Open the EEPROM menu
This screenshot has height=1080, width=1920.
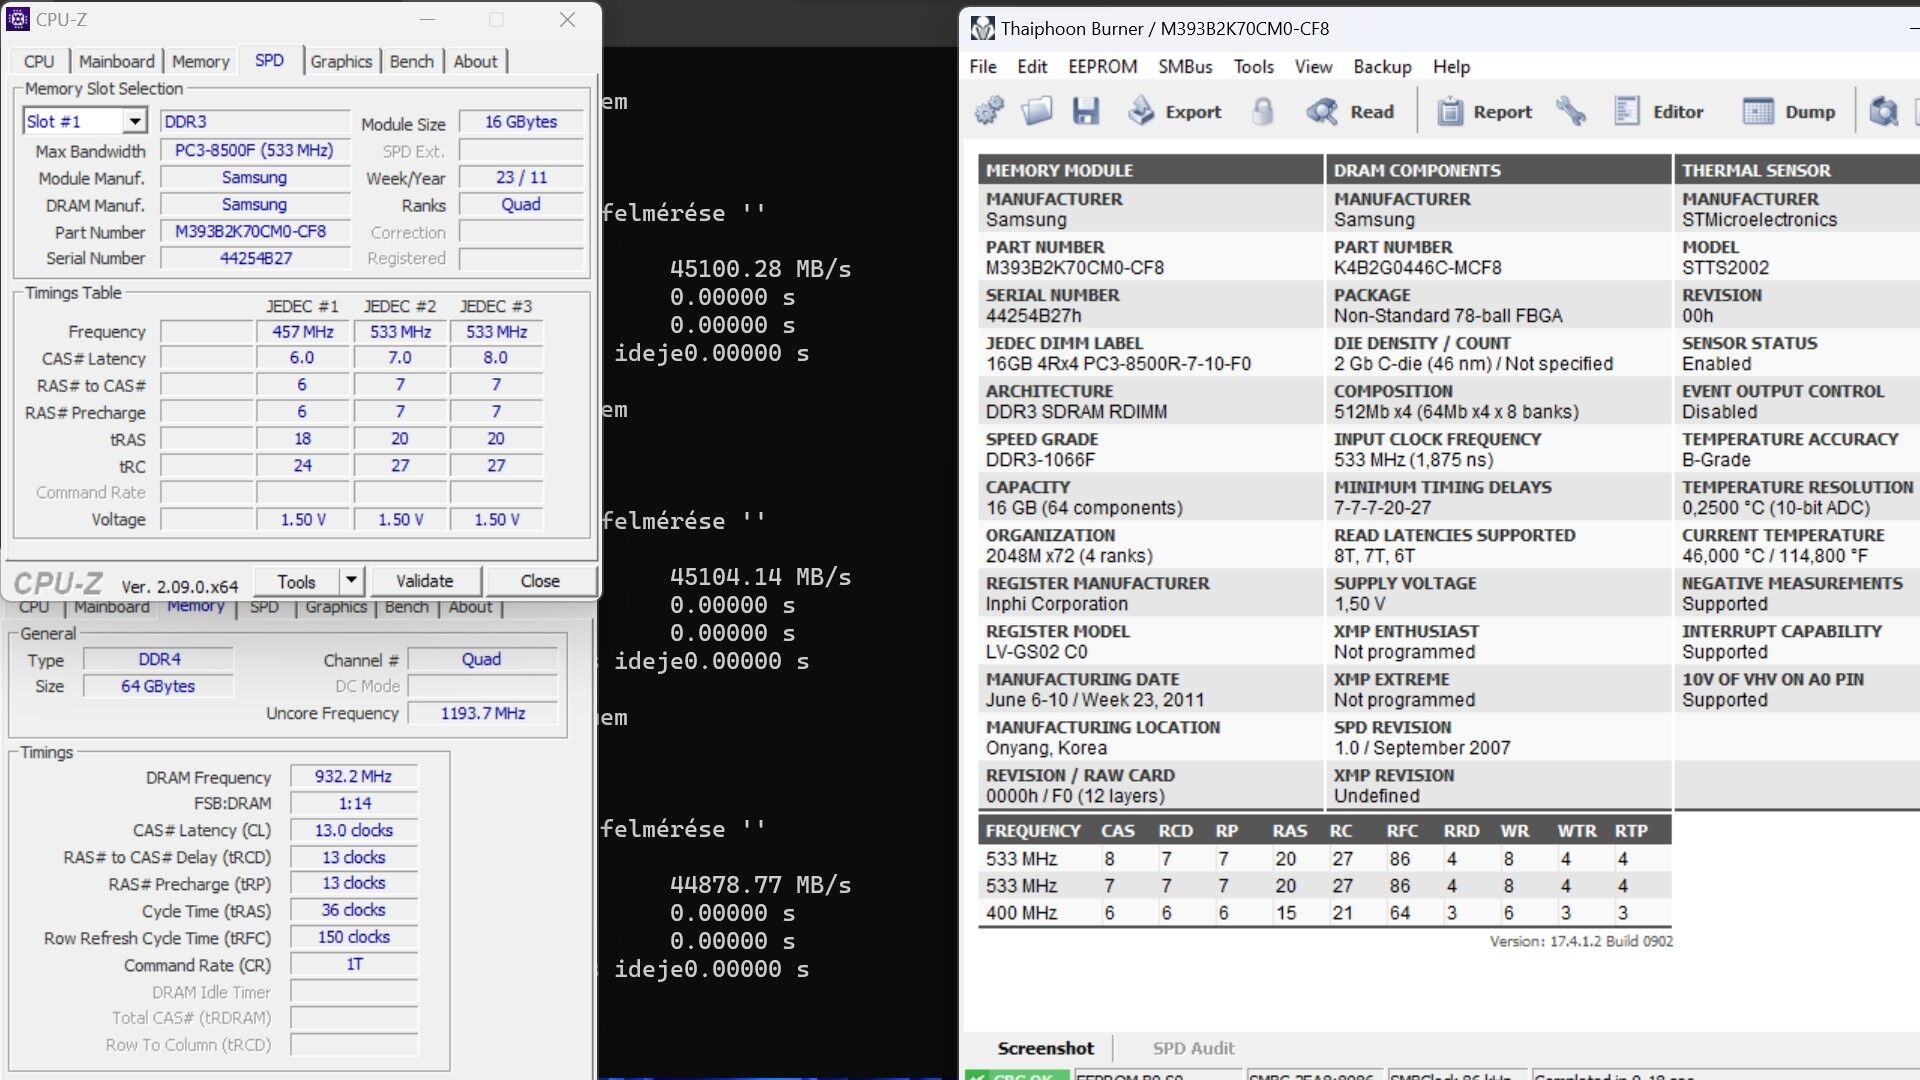point(1102,66)
